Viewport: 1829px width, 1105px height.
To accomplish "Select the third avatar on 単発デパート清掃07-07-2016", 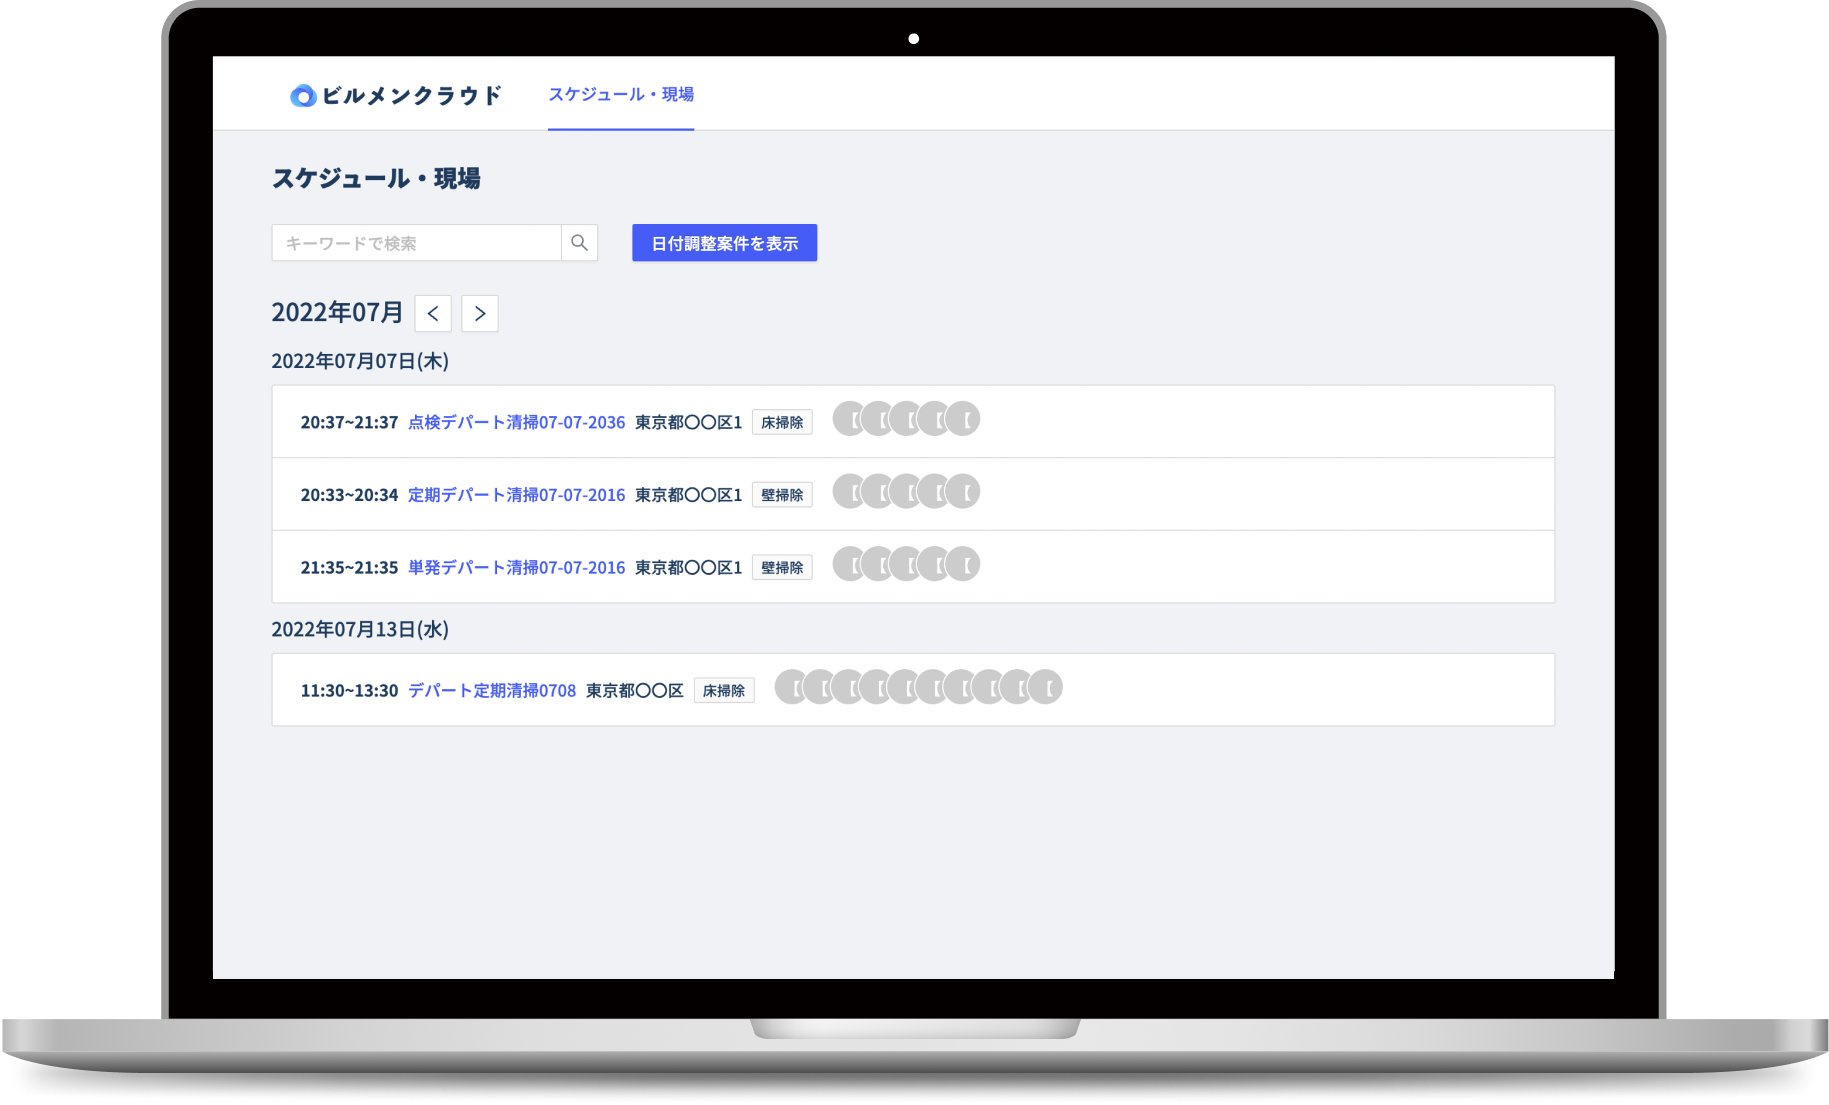I will coord(906,564).
